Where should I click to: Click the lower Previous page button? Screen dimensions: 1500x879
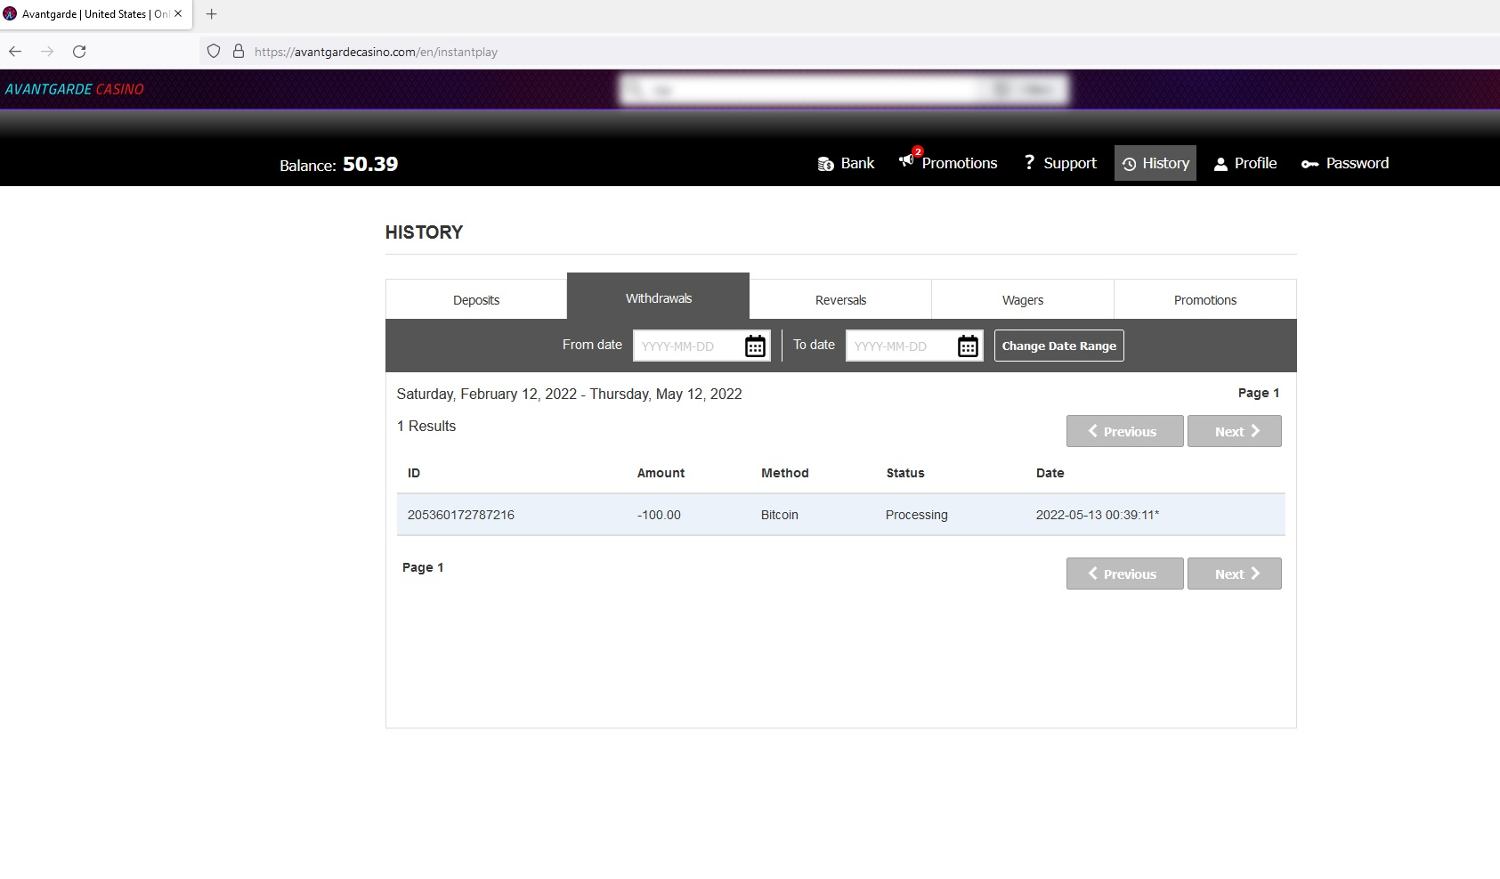coord(1124,574)
